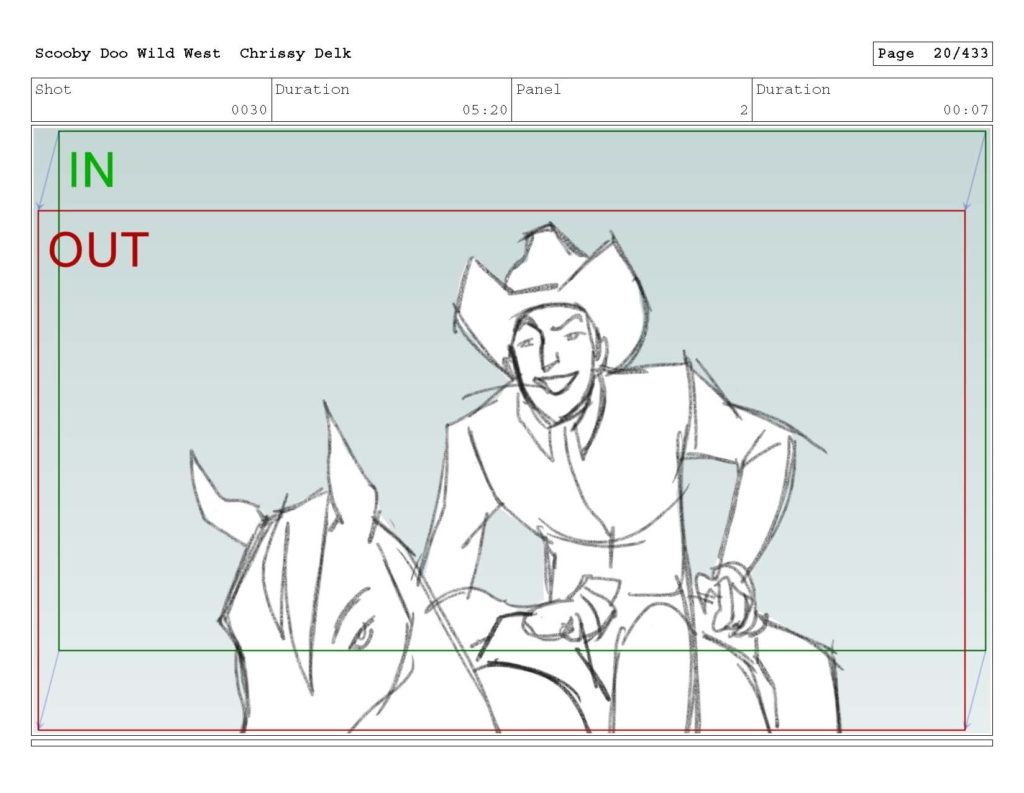Viewport: 1024px width, 793px height.
Task: Click the 'Chrissy Delk' name text
Action: pos(295,54)
